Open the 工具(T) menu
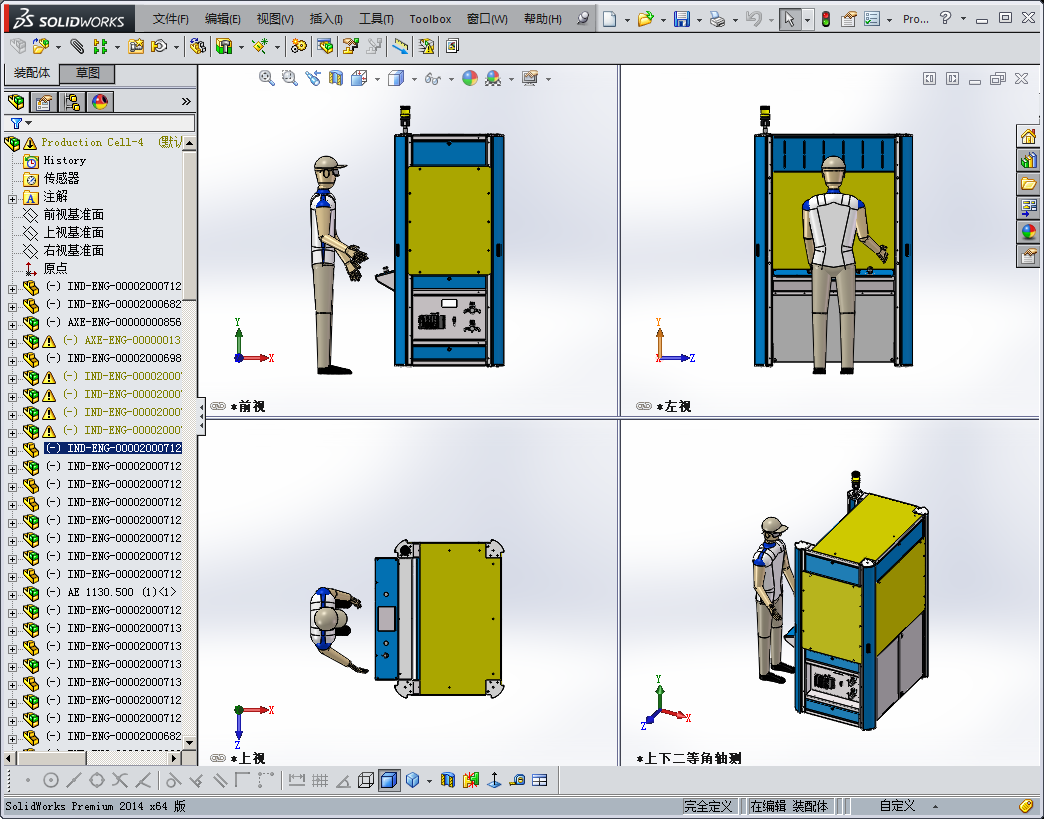Image resolution: width=1044 pixels, height=819 pixels. 376,19
